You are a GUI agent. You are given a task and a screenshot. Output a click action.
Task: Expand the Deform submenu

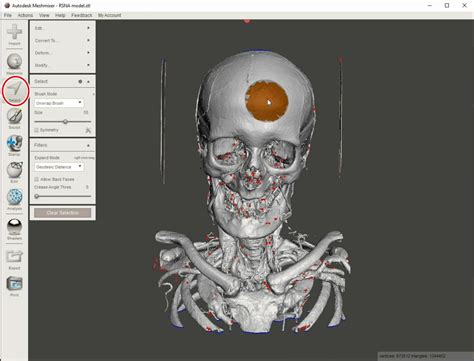coord(62,53)
